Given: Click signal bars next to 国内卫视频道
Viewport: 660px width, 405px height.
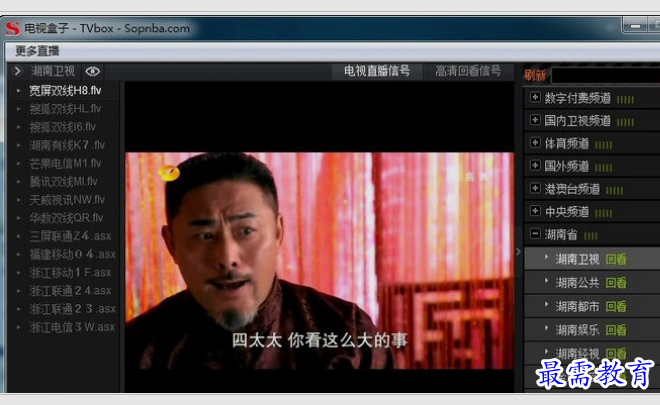Looking at the screenshot, I should [625, 122].
